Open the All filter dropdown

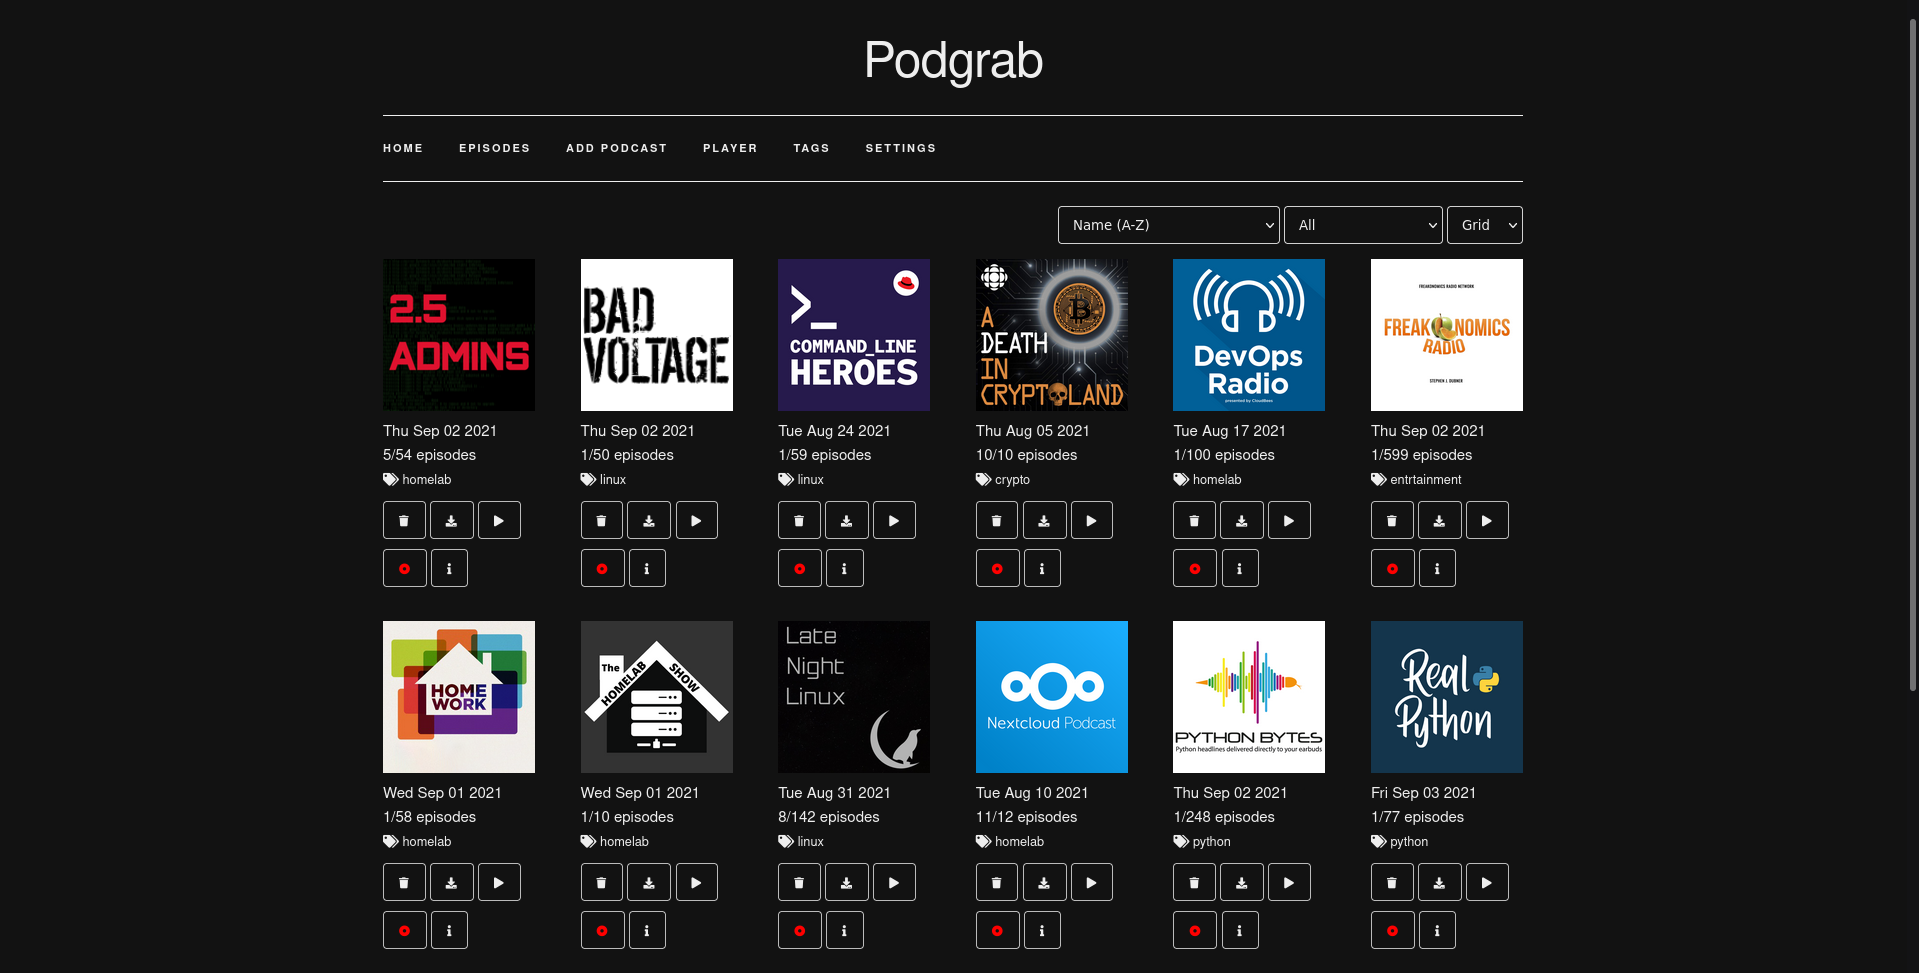1363,225
